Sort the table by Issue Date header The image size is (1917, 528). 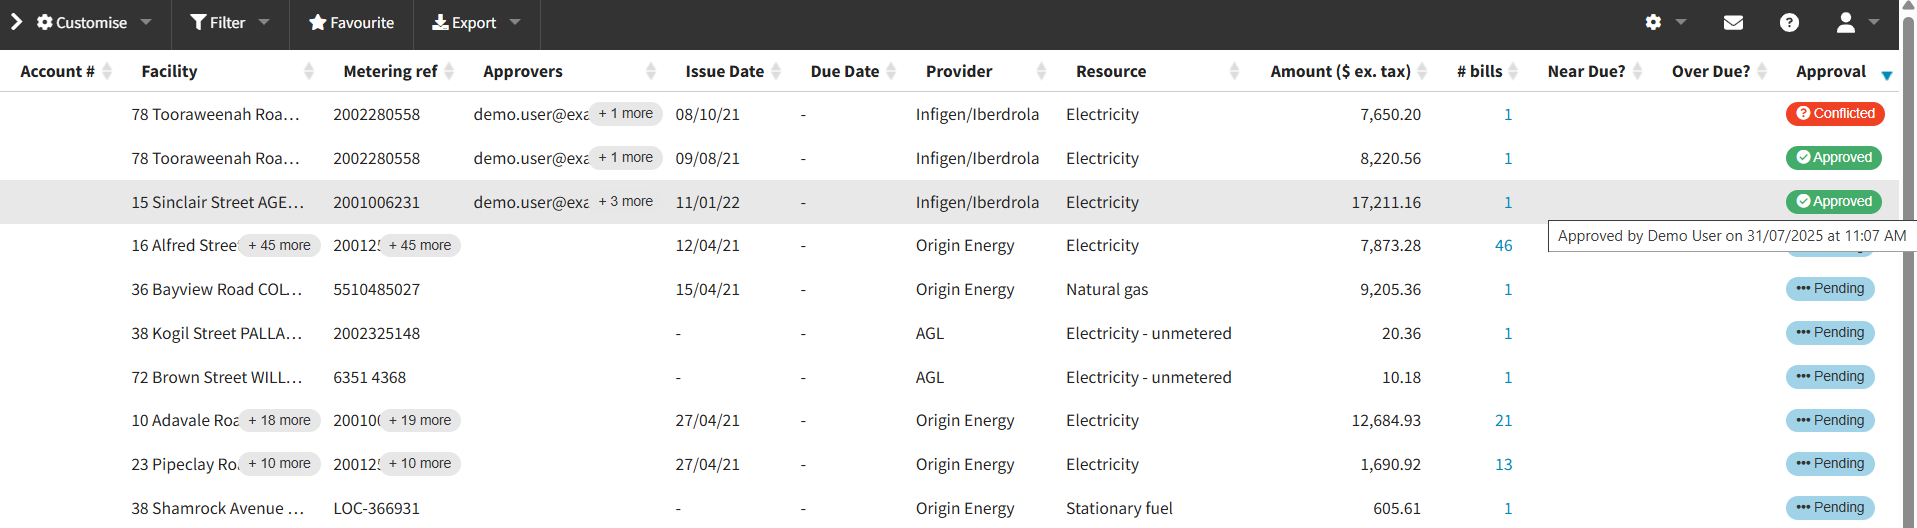pyautogui.click(x=724, y=71)
